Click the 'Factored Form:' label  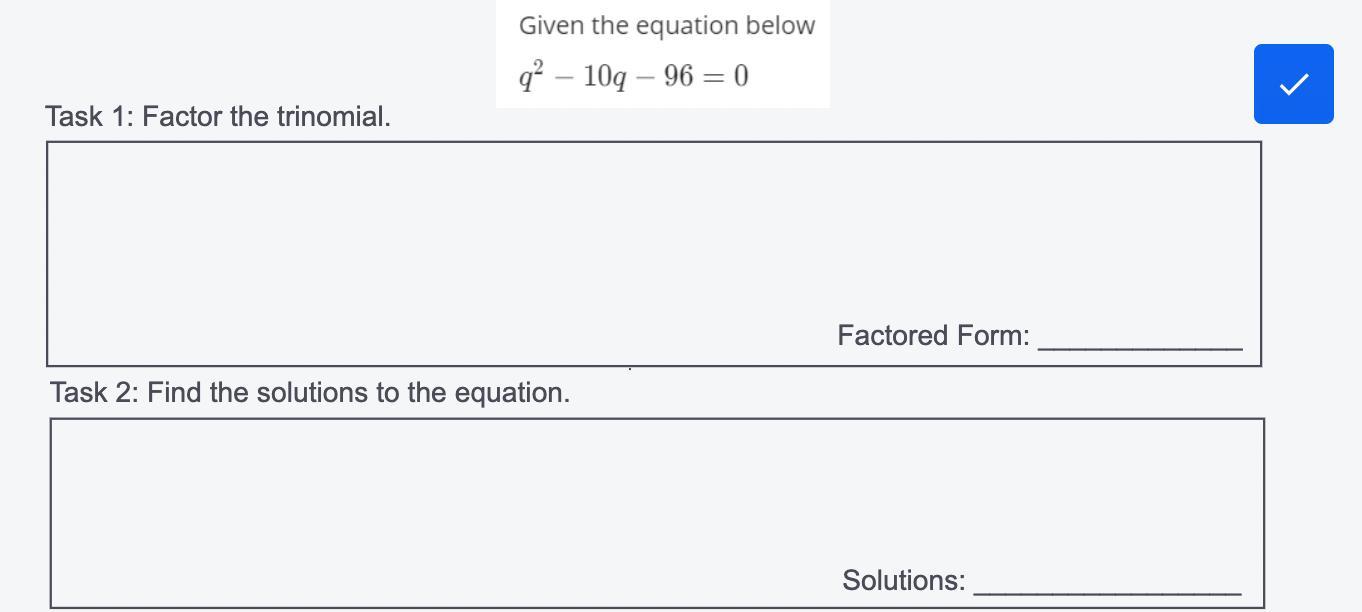934,335
